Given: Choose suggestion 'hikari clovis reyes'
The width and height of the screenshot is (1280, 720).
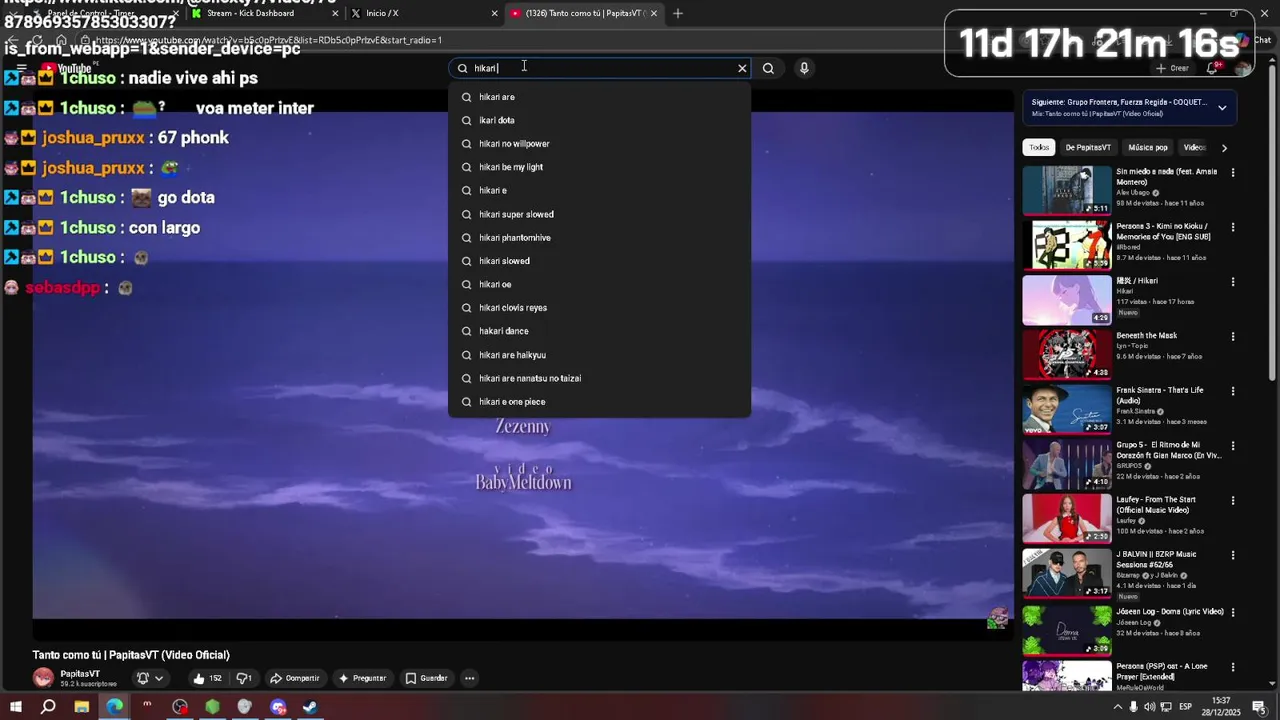Looking at the screenshot, I should point(599,308).
